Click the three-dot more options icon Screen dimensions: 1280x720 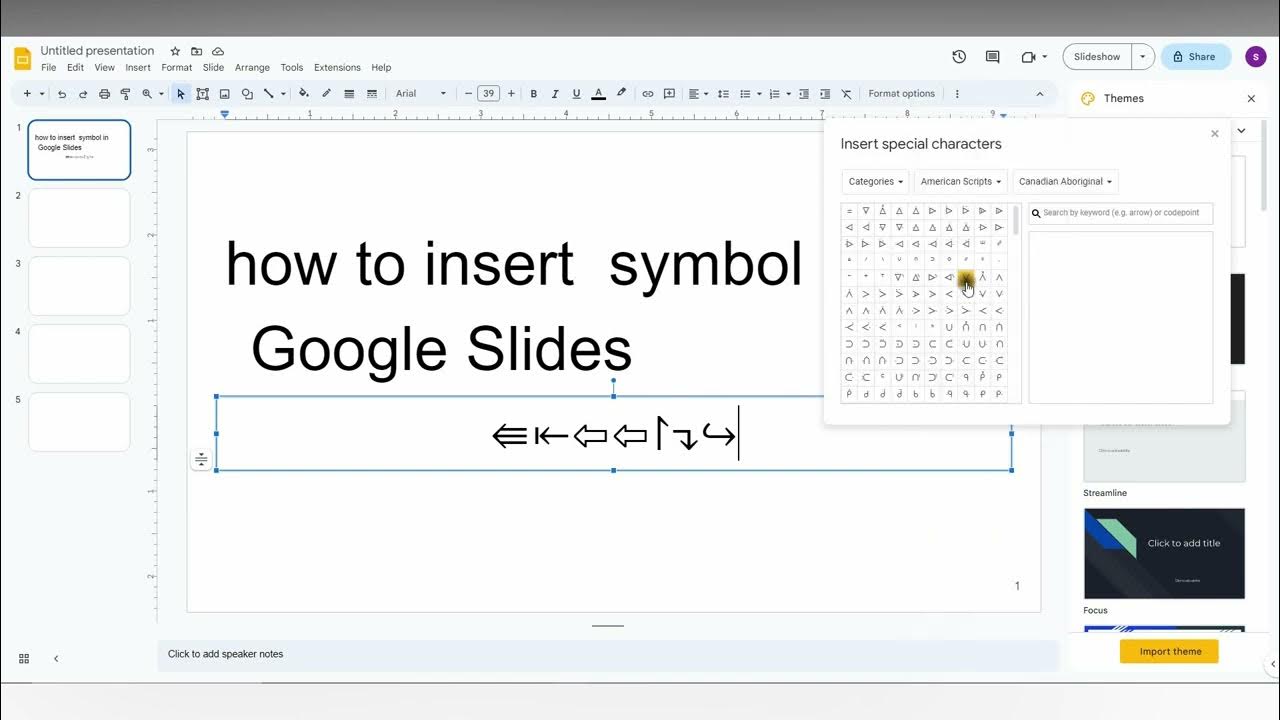[x=957, y=94]
